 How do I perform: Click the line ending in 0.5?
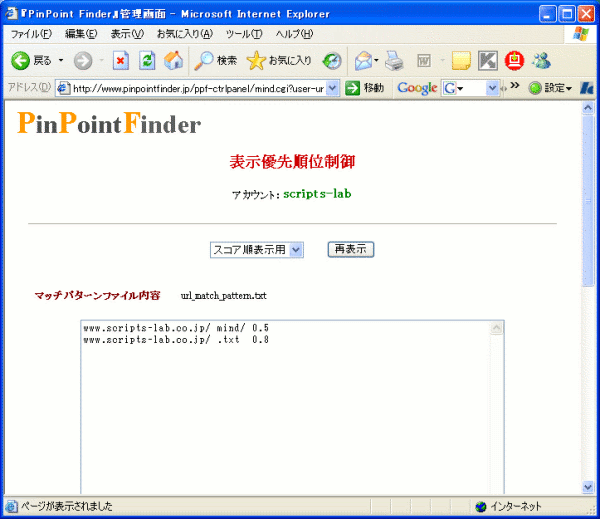click(x=176, y=328)
